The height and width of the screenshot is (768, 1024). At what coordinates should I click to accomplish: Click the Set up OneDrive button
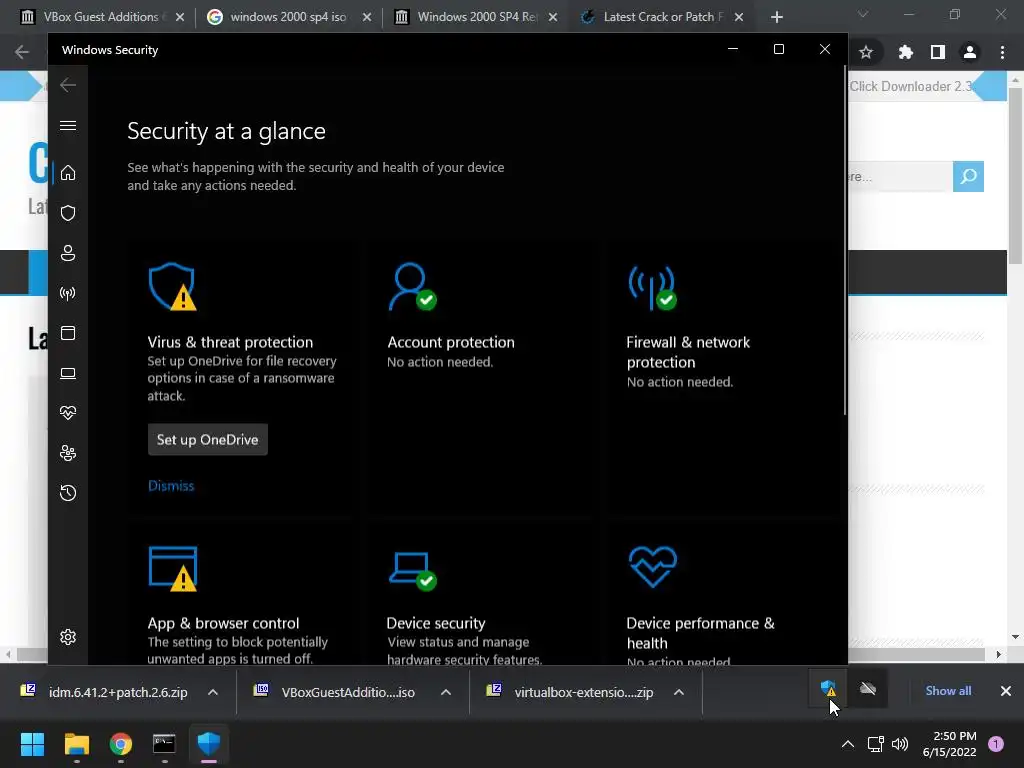tap(208, 440)
